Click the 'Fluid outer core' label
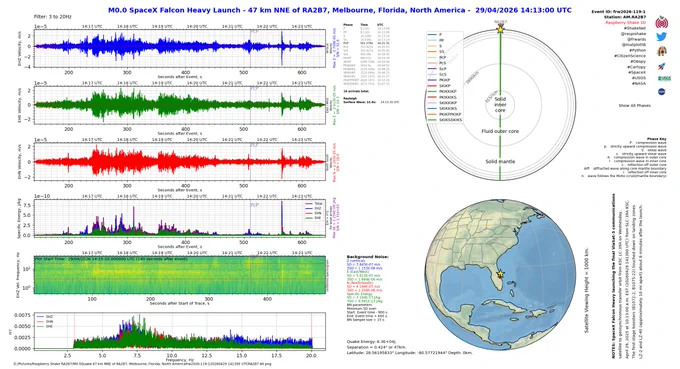The image size is (680, 369). [500, 131]
